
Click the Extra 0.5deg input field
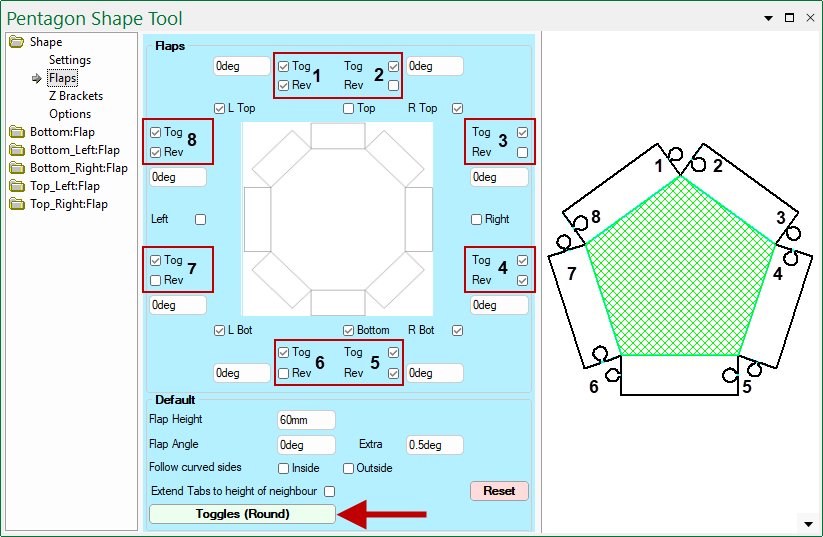point(434,444)
